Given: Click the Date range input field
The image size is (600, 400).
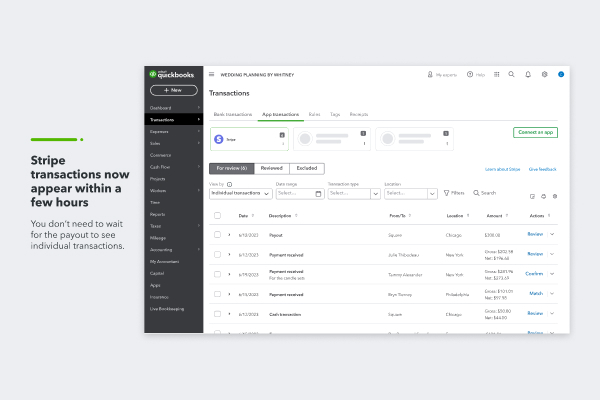Looking at the screenshot, I should (300, 194).
